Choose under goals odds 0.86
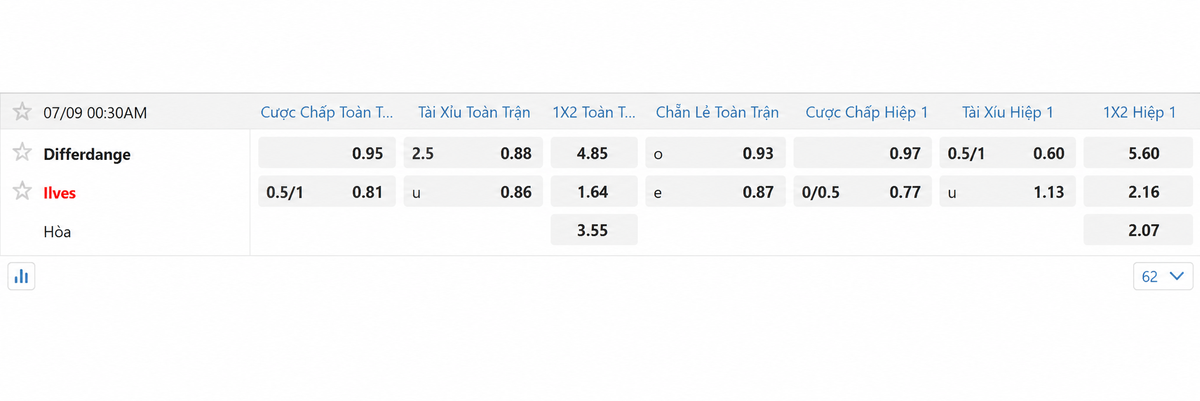Screen dimensions: 1200x401 coord(474,192)
